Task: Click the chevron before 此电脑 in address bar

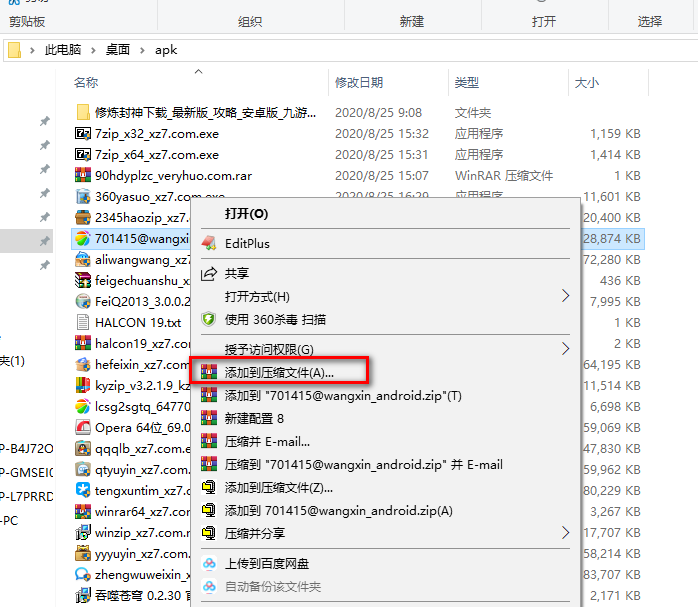Action: coord(32,50)
